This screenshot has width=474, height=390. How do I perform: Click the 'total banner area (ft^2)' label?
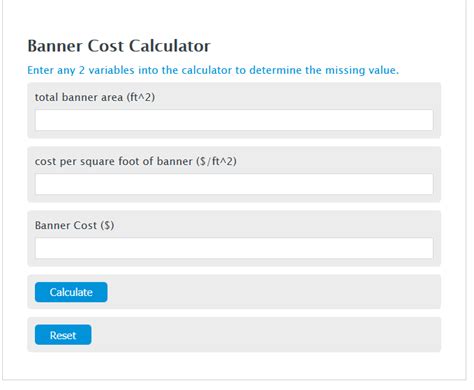(95, 97)
